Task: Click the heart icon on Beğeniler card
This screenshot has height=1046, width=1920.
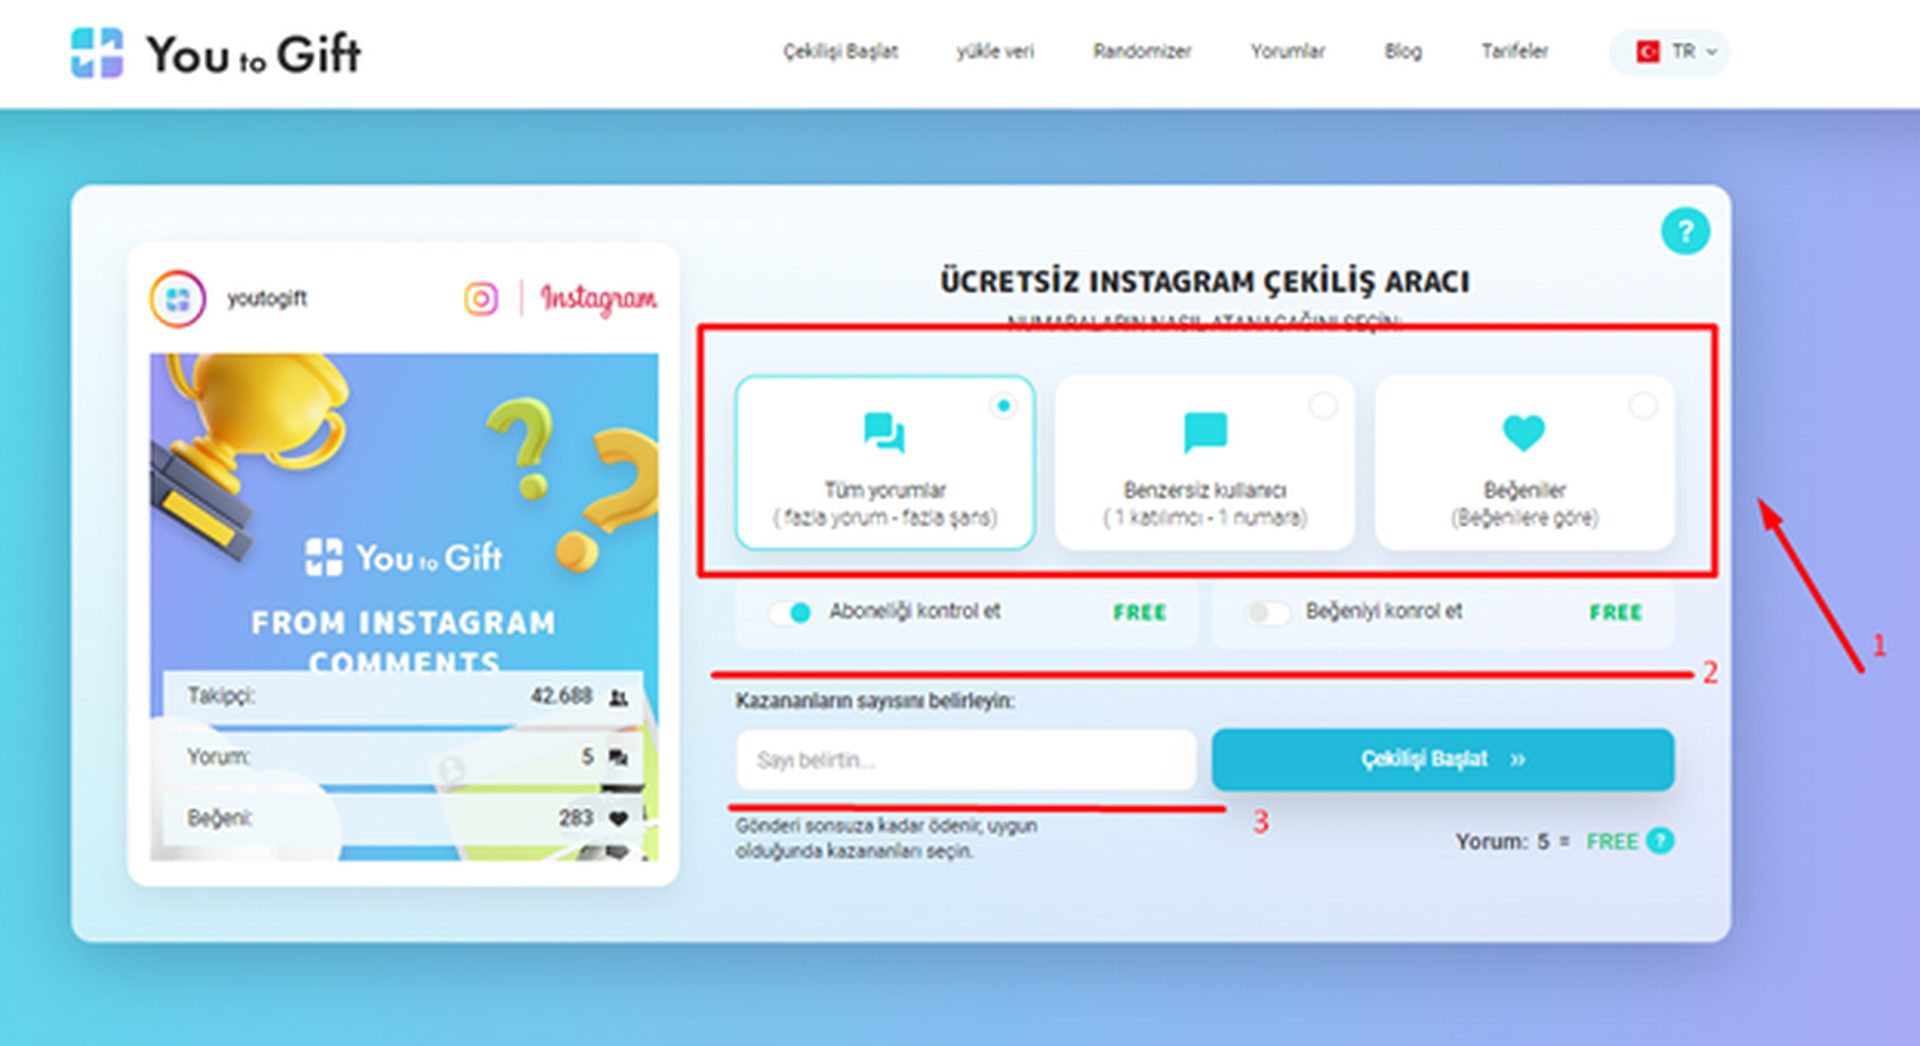Action: pyautogui.click(x=1524, y=432)
